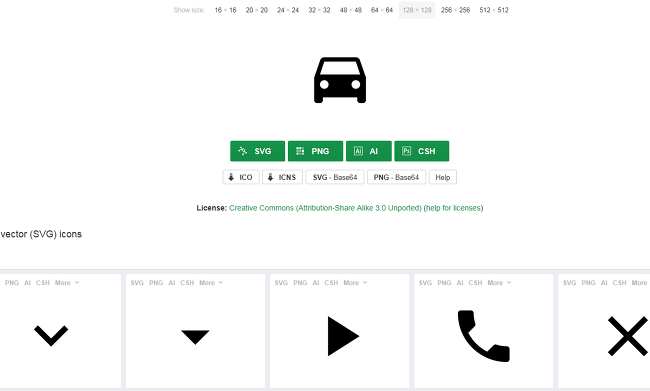Download the ICNS file
This screenshot has width=650, height=391.
282,177
